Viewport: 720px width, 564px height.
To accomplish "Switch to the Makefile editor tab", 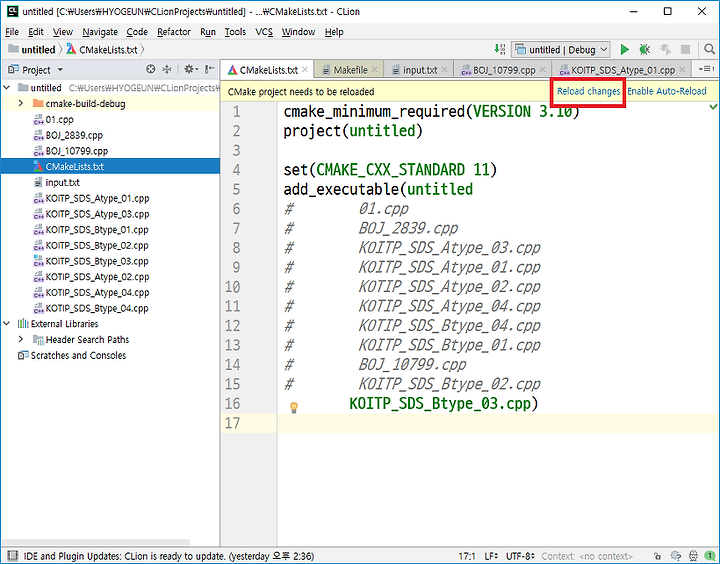I will pyautogui.click(x=350, y=70).
